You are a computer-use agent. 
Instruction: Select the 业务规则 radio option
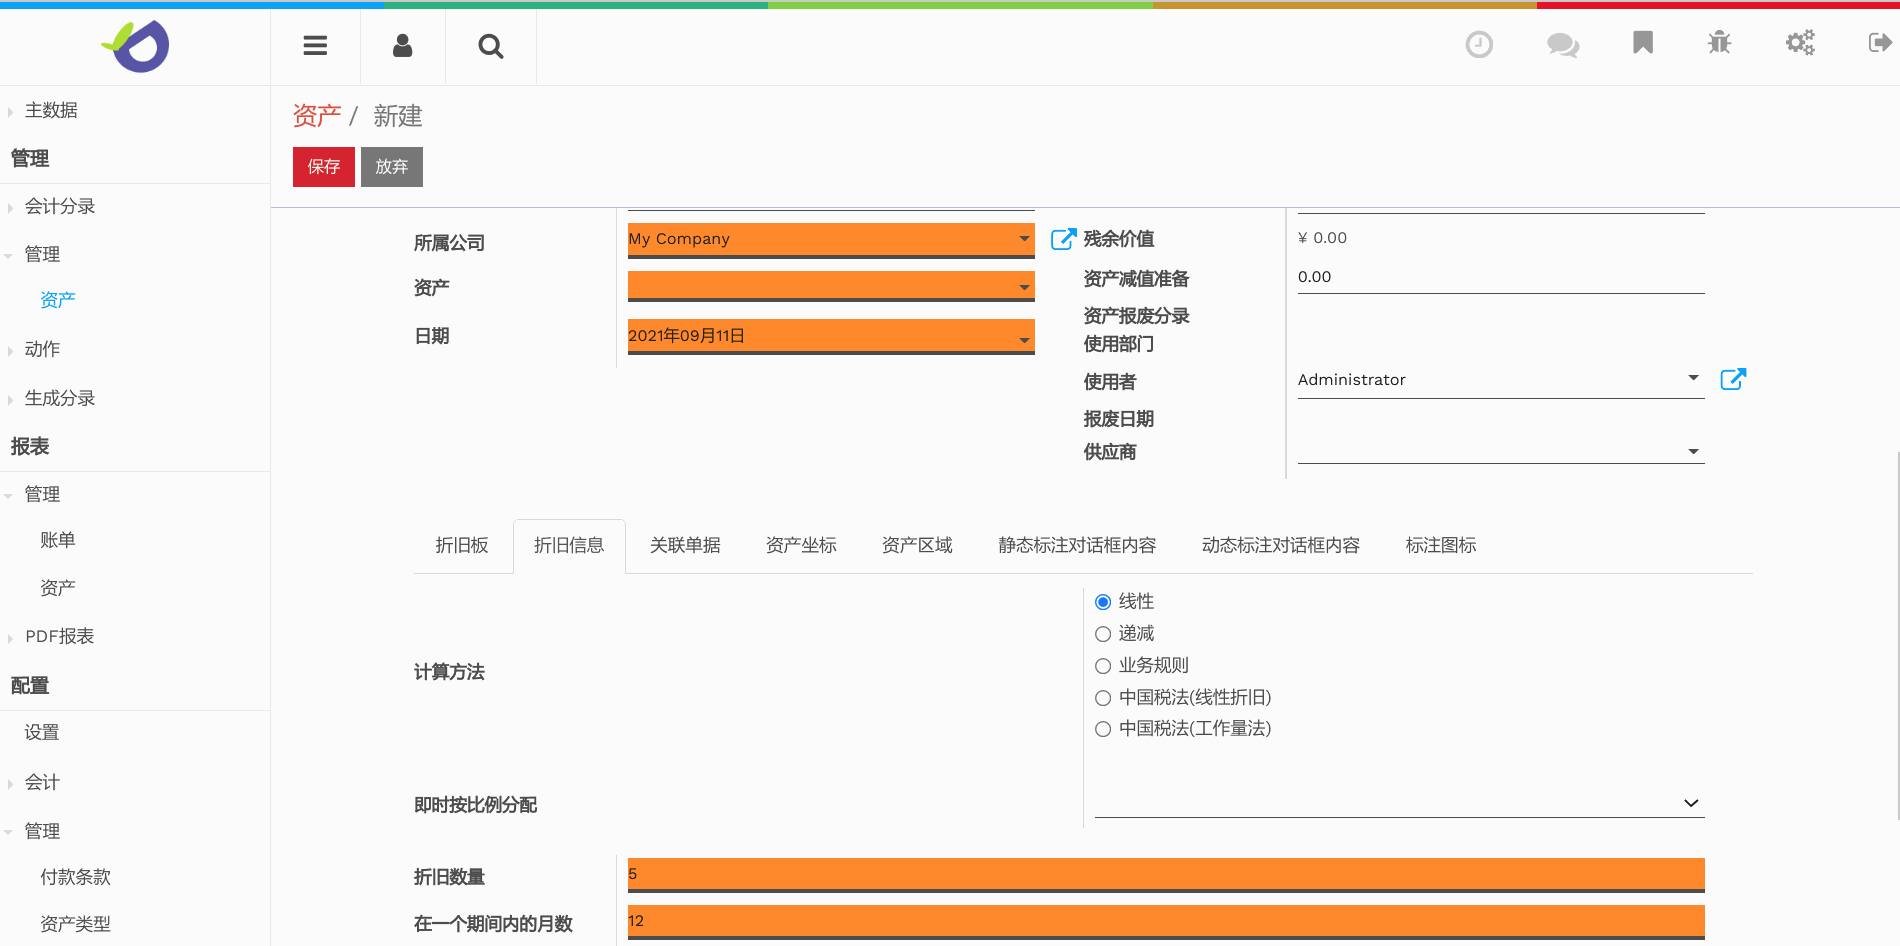click(1103, 666)
